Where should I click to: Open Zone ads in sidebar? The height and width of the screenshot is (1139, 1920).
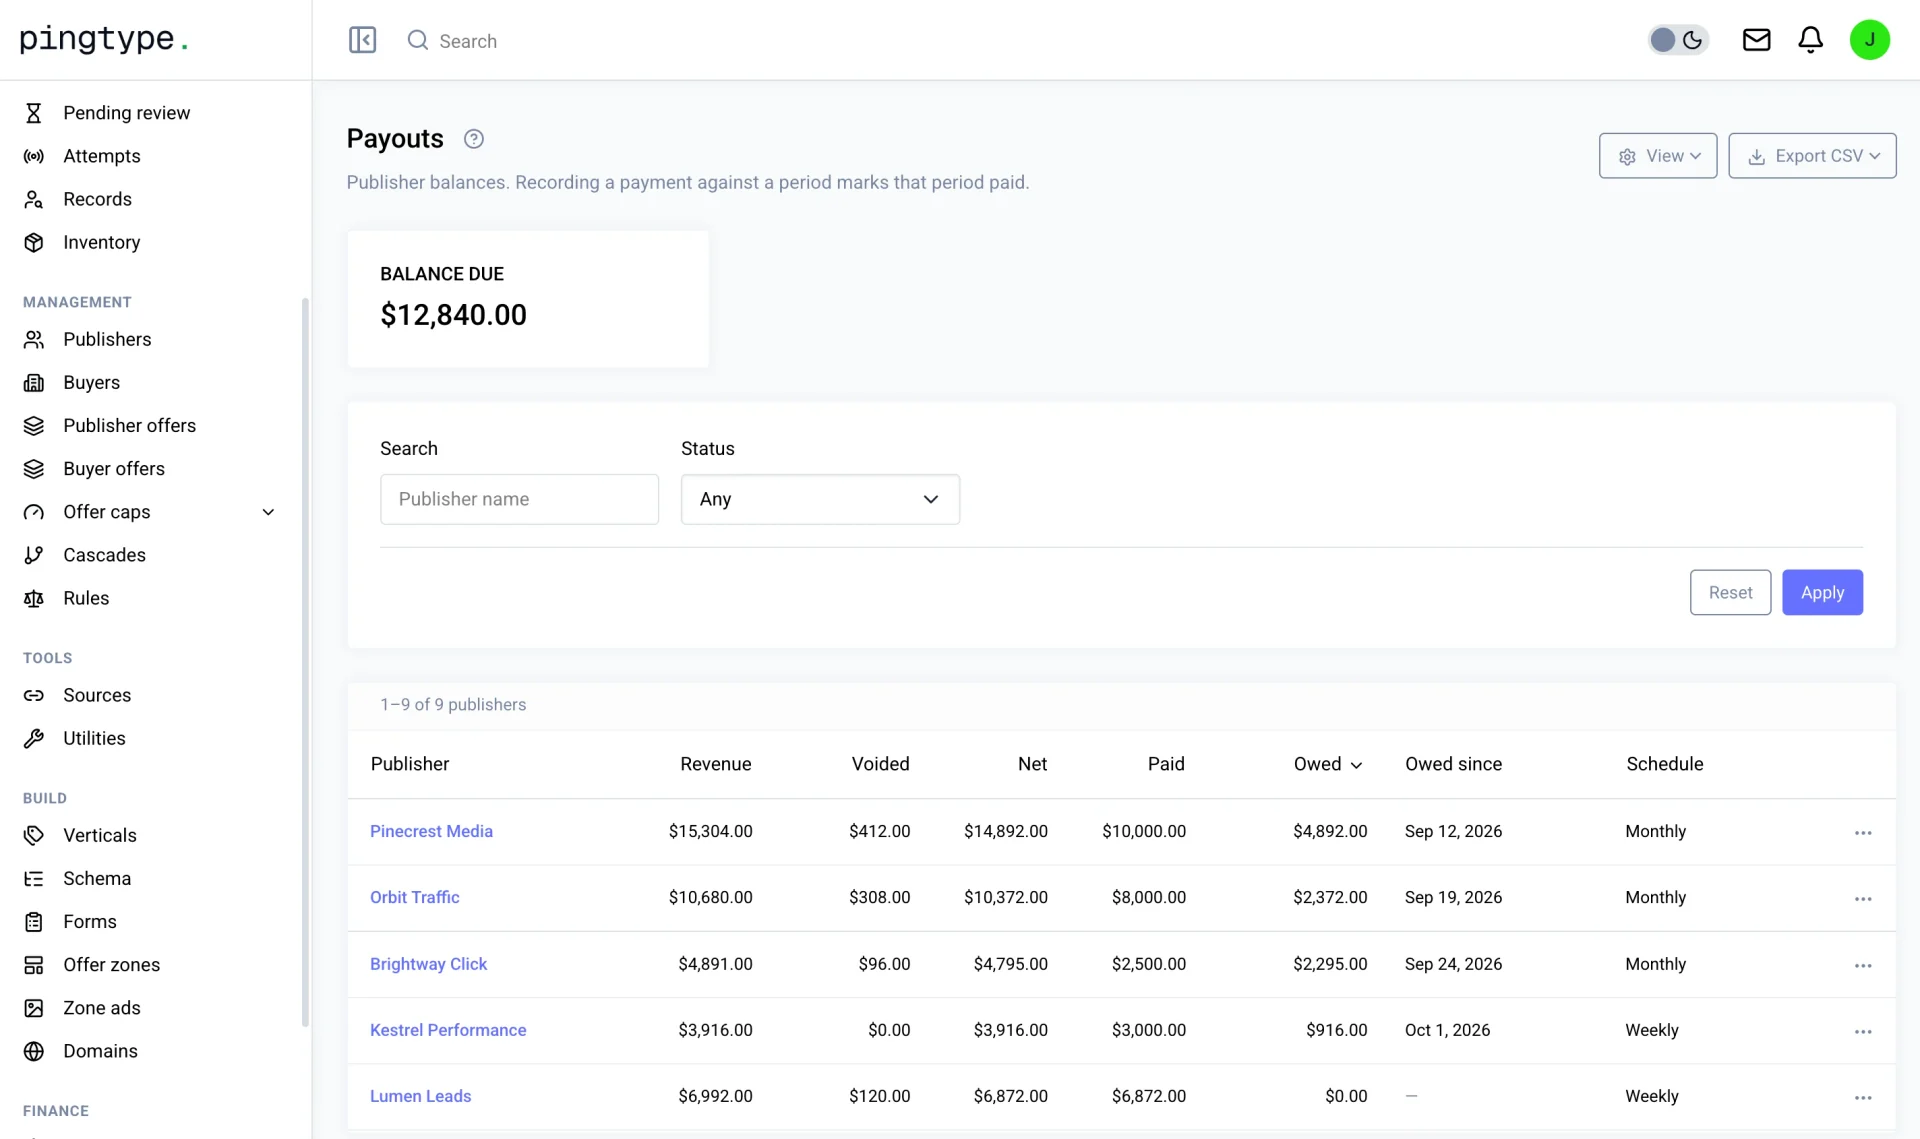(101, 1008)
